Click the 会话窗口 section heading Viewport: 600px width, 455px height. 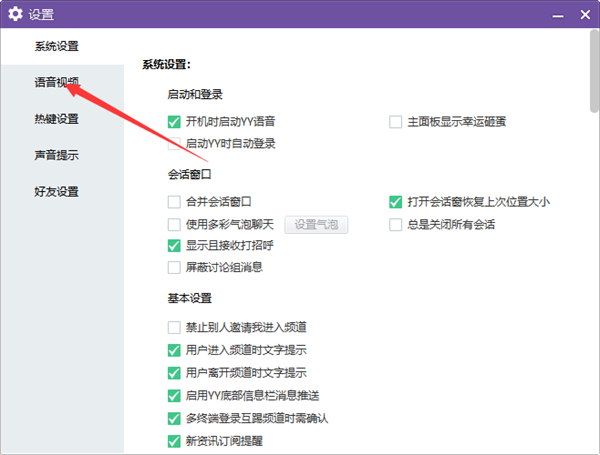point(189,174)
